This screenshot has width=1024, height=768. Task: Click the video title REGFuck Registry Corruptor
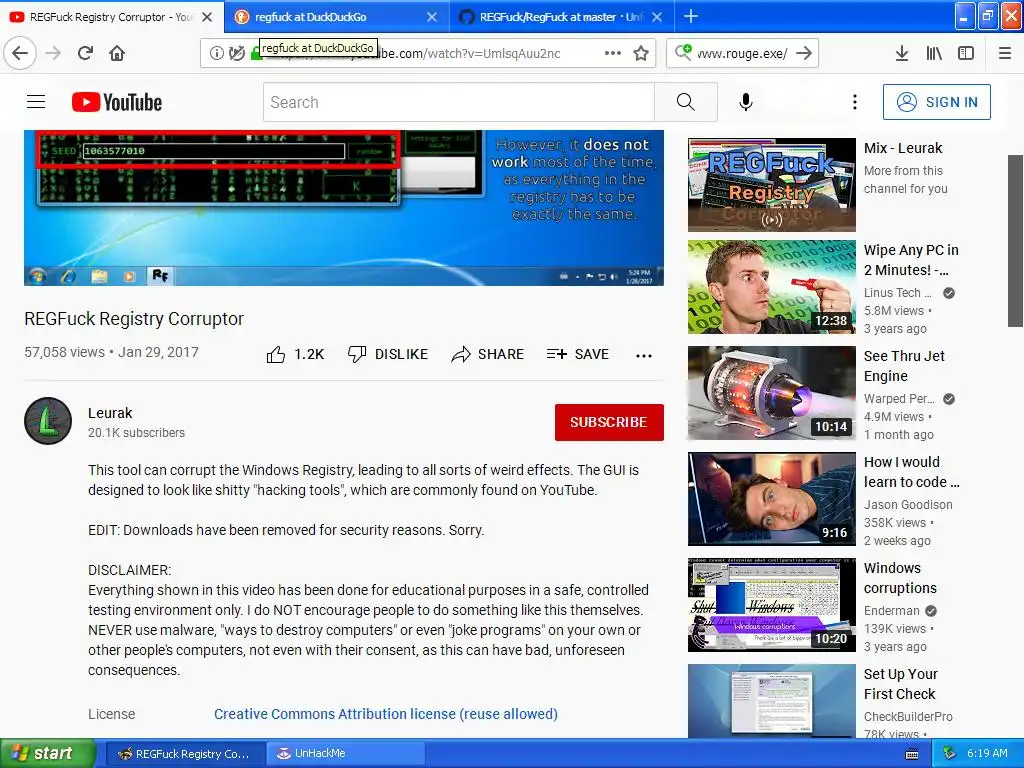point(134,319)
